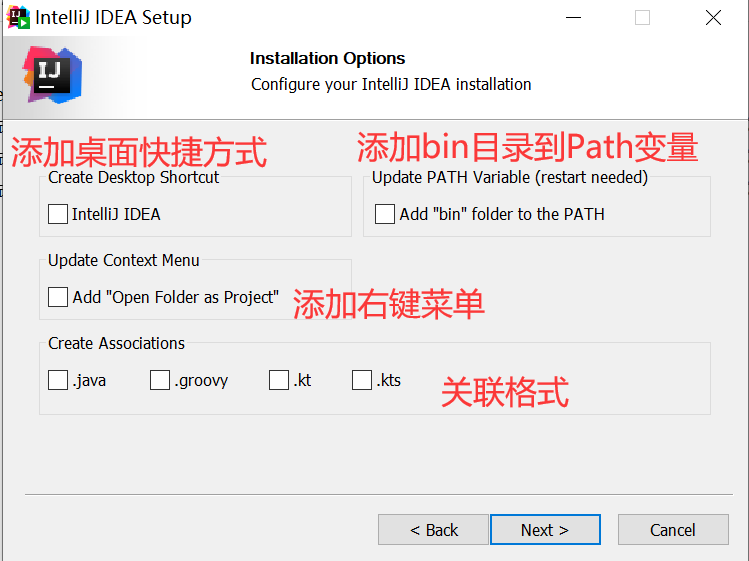Tick the .groovy association checkbox
Screen dimensions: 749x561
tap(160, 380)
